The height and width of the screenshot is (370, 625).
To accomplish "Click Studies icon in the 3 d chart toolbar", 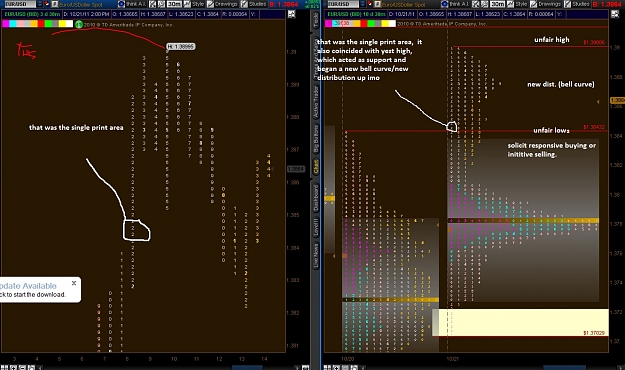I will tap(244, 4).
